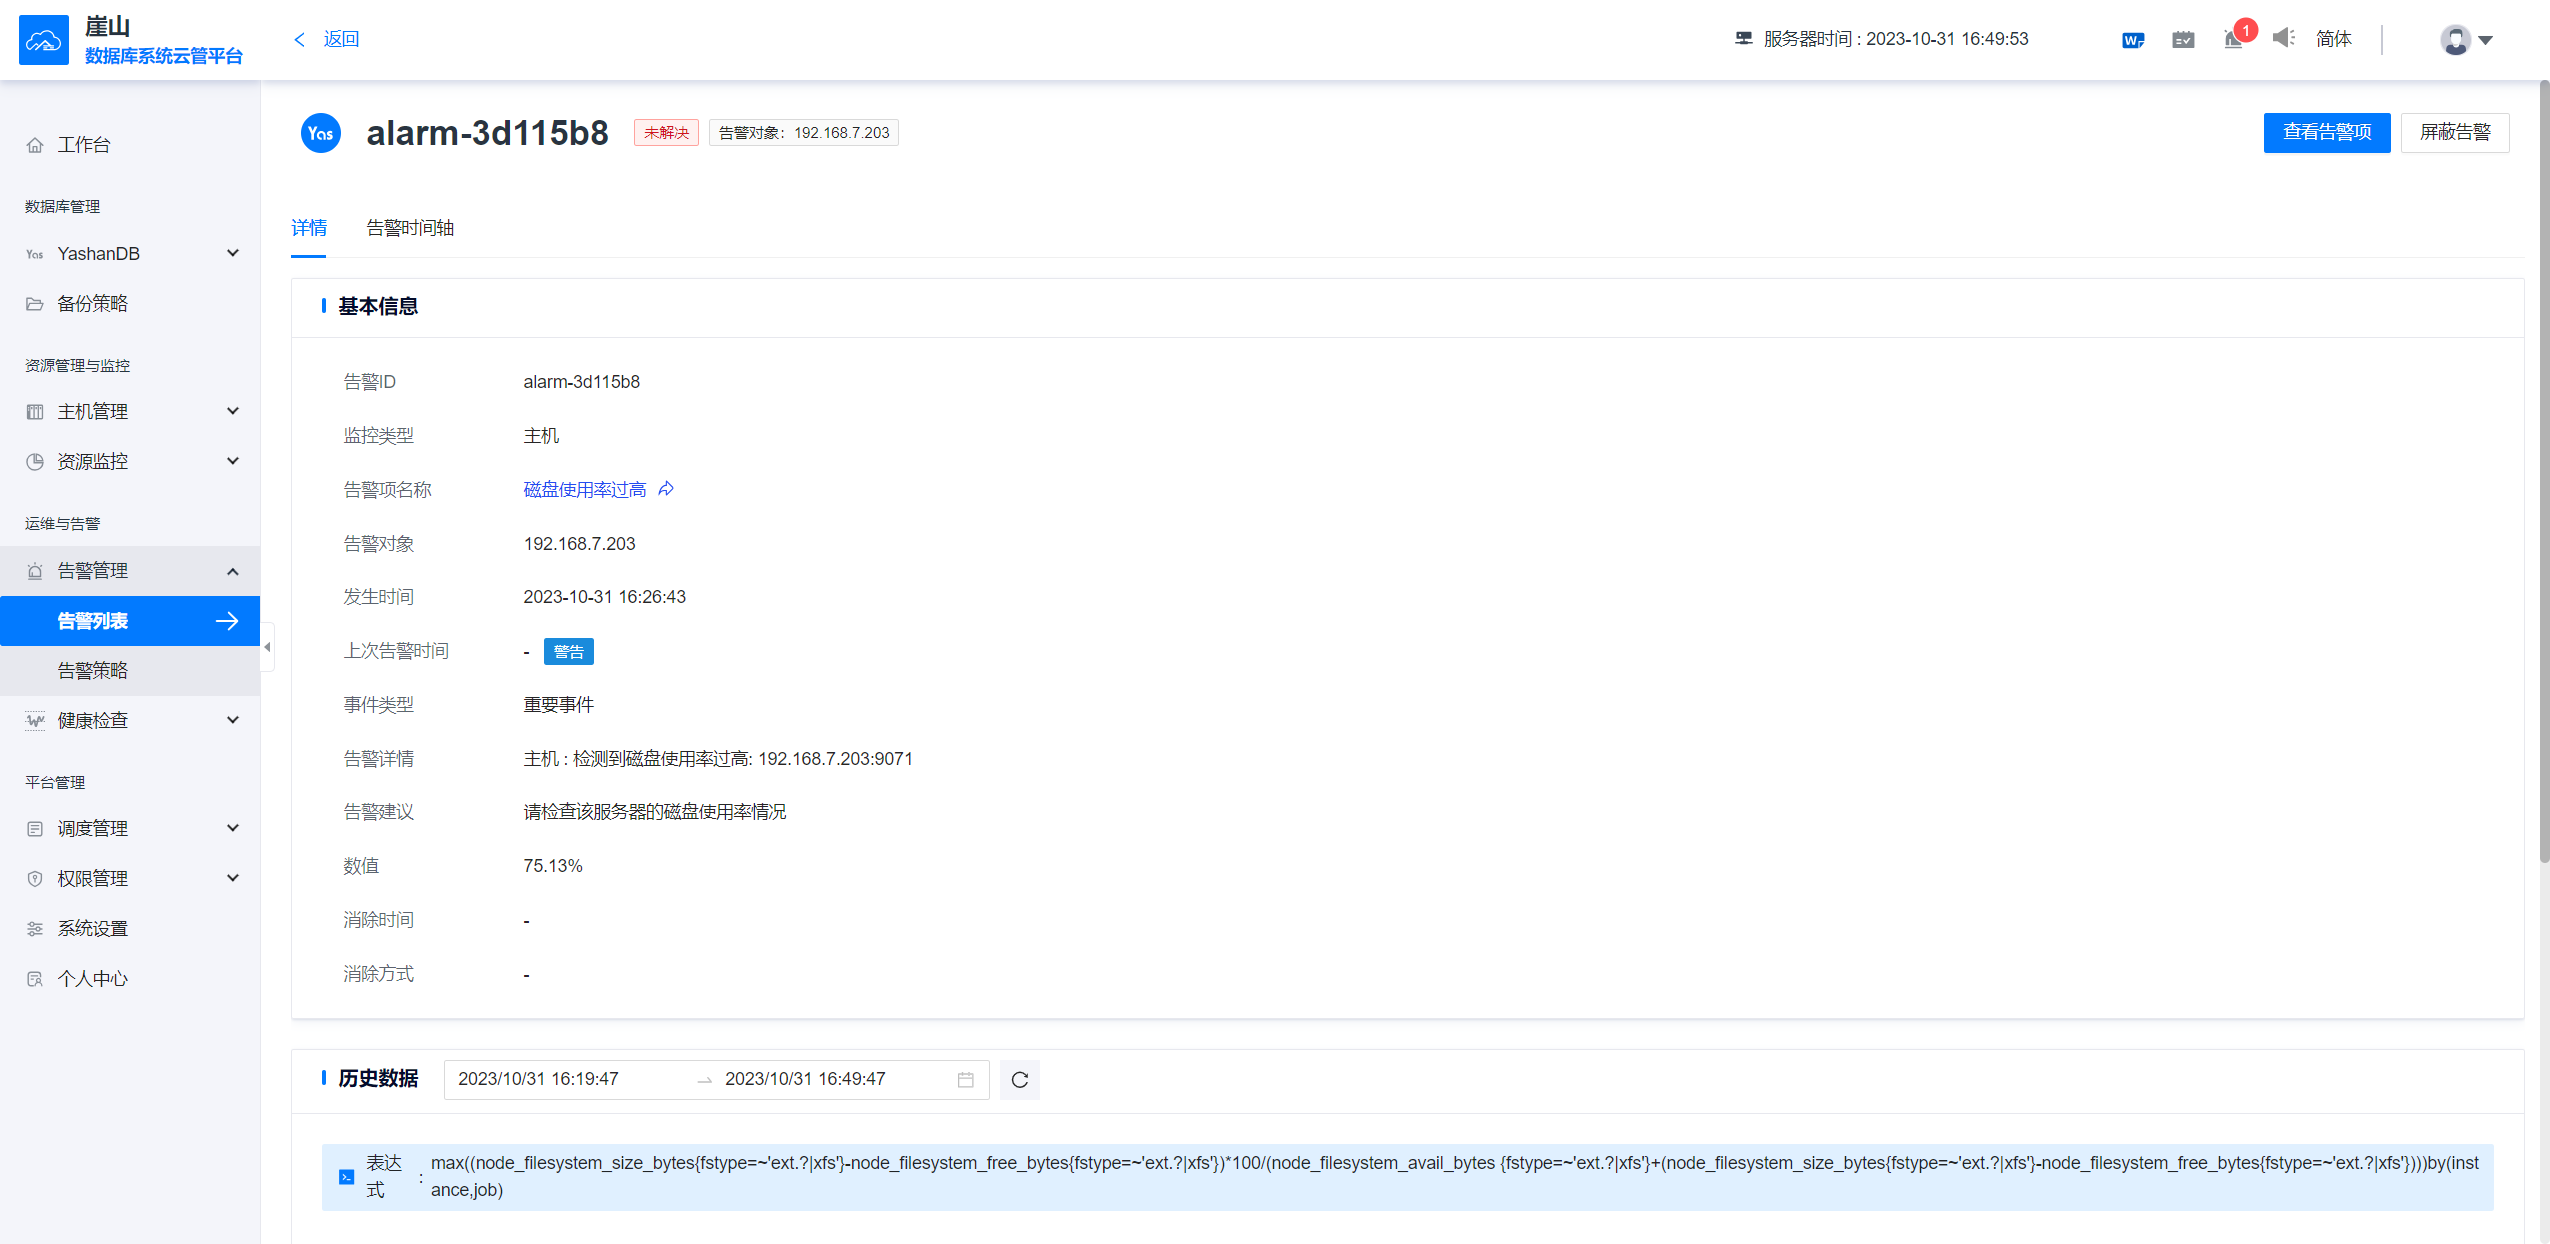Image resolution: width=2550 pixels, height=1244 pixels.
Task: Open 告警策略 menu item
Action: pyautogui.click(x=92, y=671)
